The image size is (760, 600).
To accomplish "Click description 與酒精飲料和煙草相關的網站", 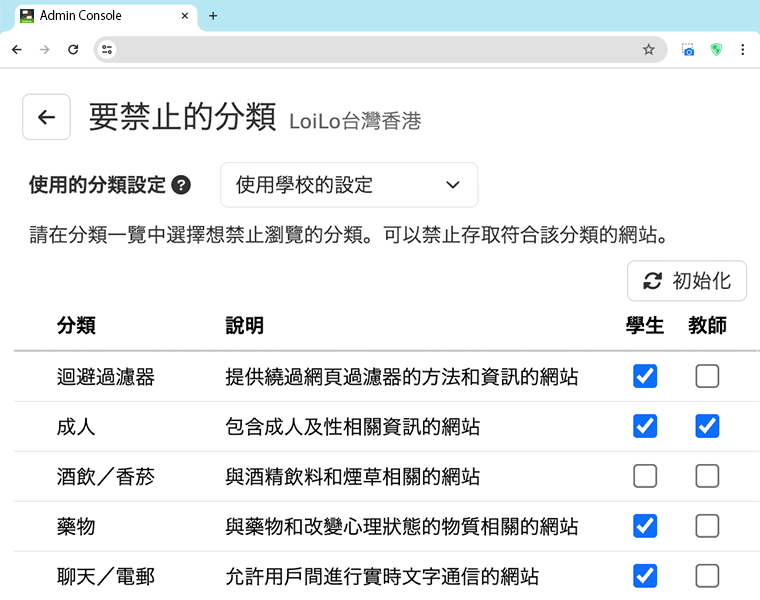I will [x=353, y=476].
